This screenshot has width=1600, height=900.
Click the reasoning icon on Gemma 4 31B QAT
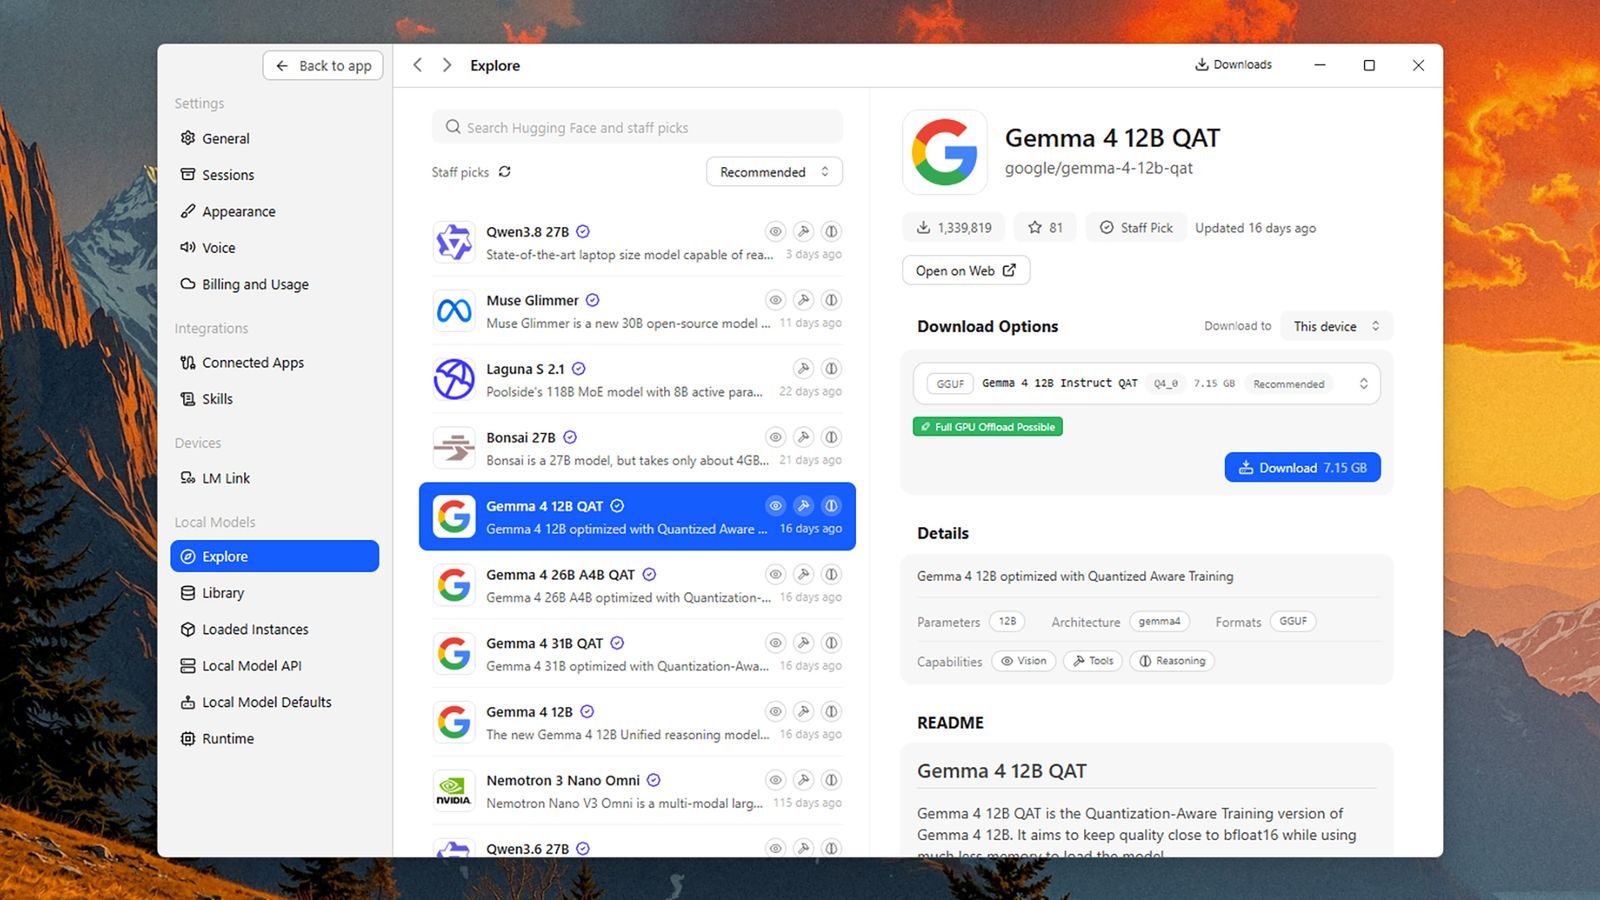(831, 643)
